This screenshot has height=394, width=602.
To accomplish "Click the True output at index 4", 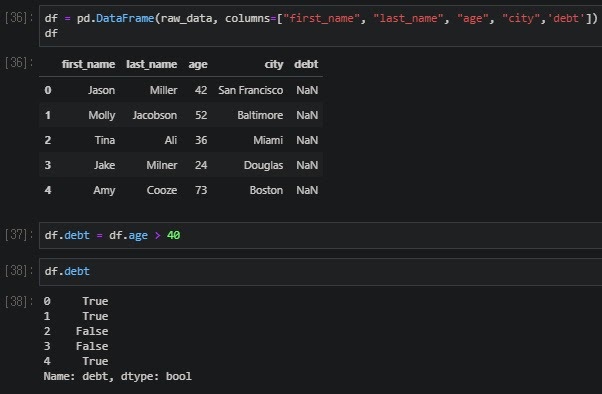I will pos(95,361).
